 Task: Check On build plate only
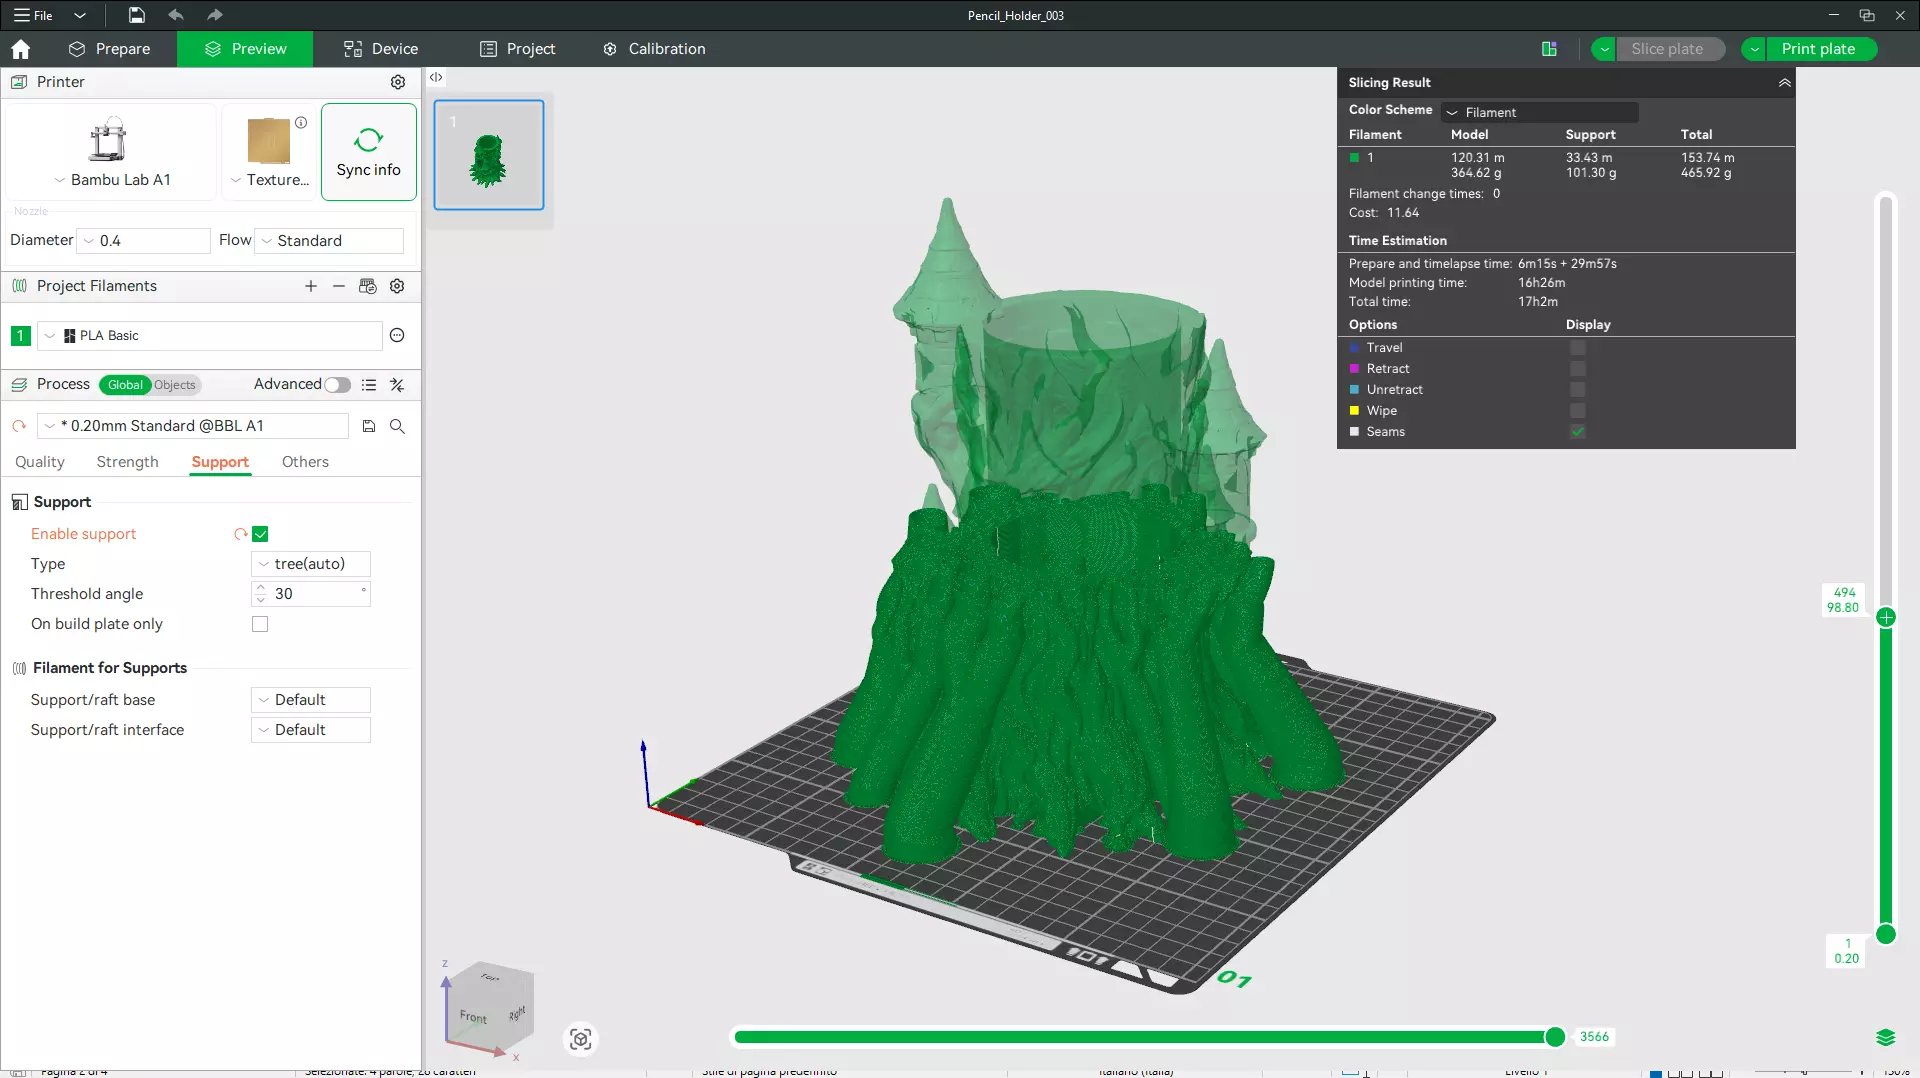[x=260, y=624]
